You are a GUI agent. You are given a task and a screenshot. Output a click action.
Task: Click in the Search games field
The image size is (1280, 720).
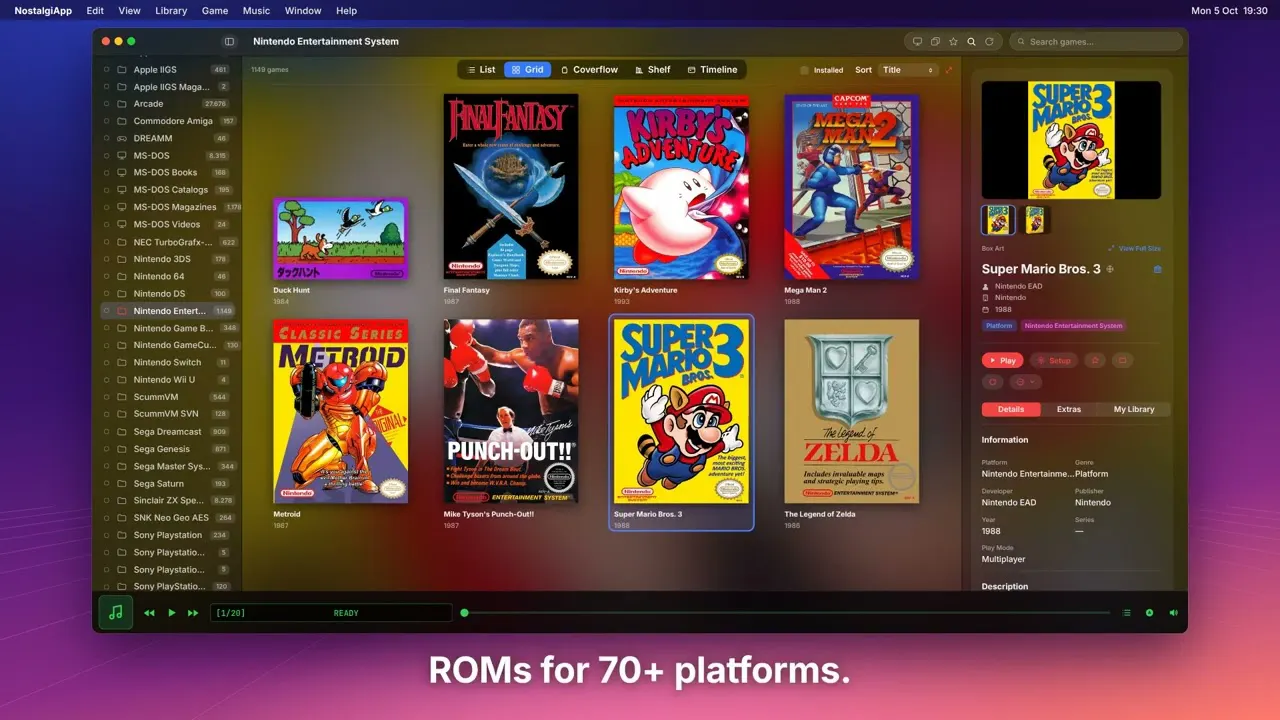(1096, 41)
